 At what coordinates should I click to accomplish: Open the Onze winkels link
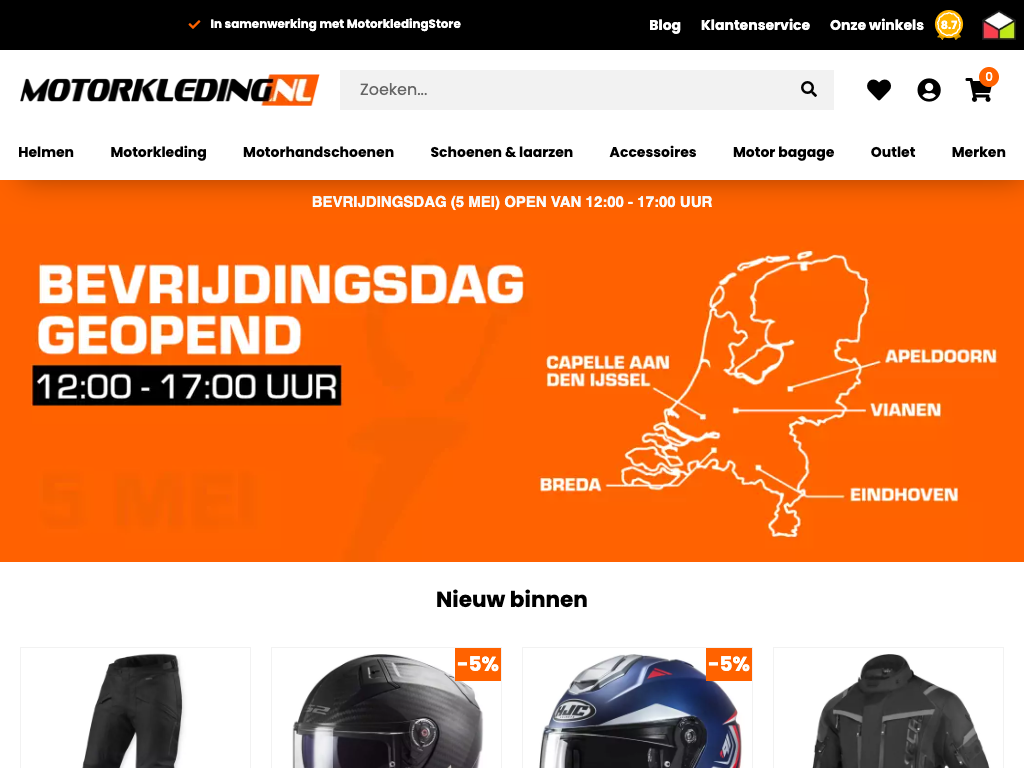[x=876, y=25]
